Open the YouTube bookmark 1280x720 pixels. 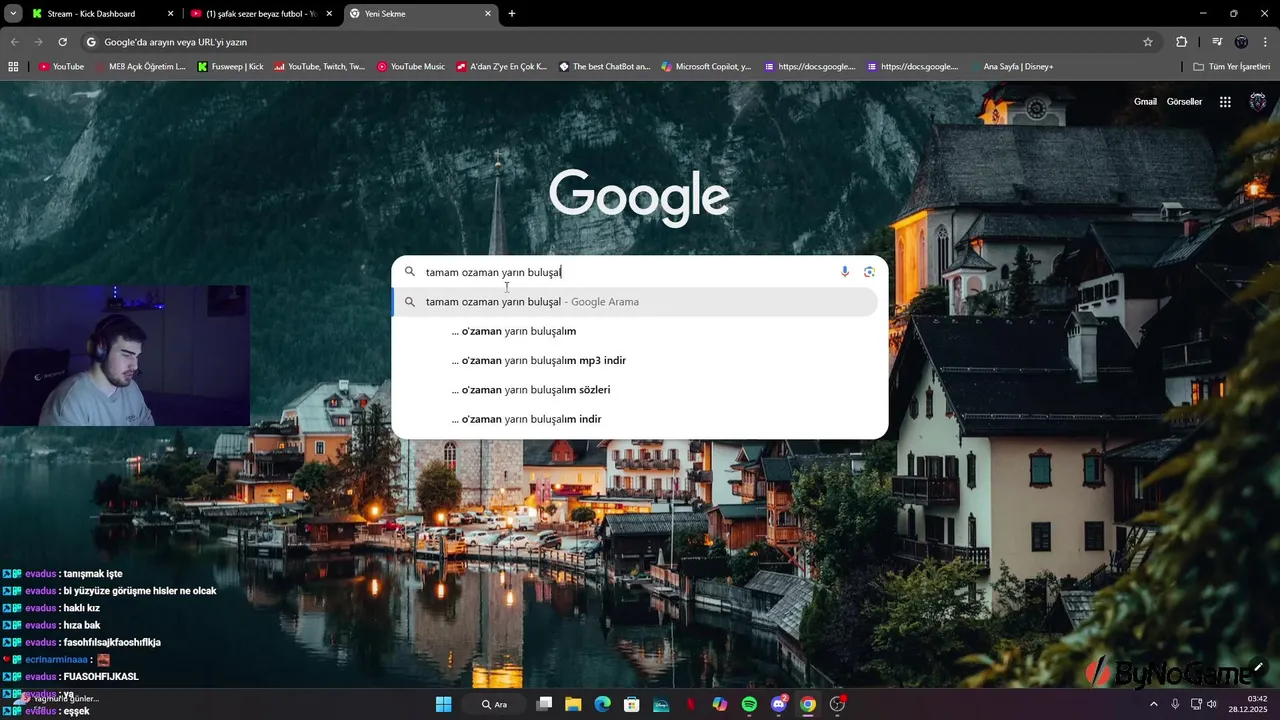tap(61, 67)
